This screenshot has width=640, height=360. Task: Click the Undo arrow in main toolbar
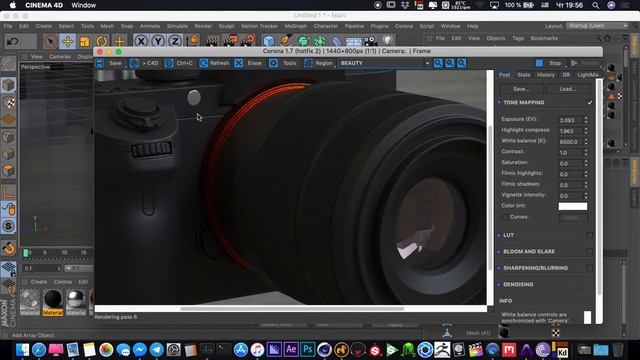pyautogui.click(x=13, y=42)
